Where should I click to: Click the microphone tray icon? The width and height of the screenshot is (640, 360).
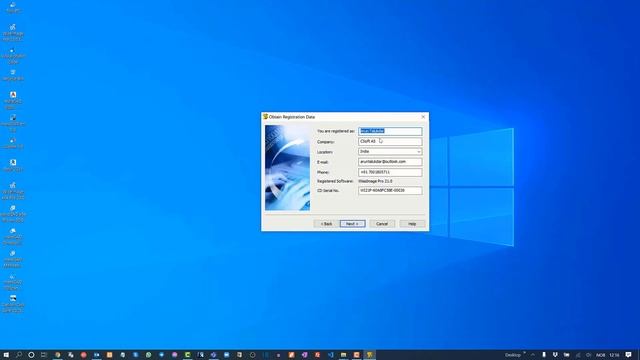coord(544,355)
